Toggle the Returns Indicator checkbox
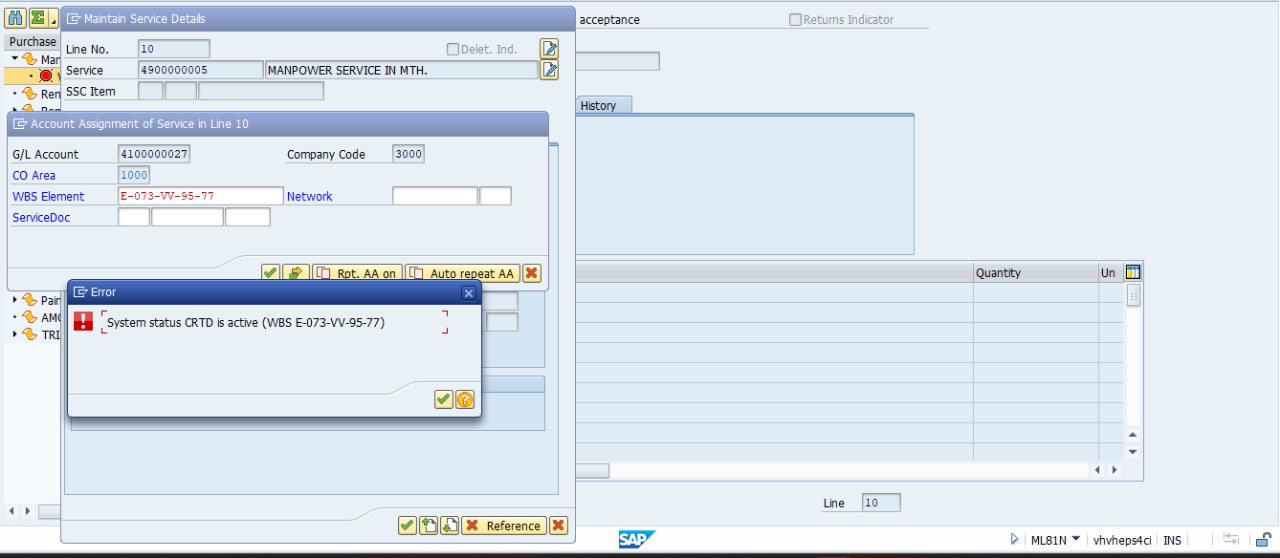Image resolution: width=1280 pixels, height=558 pixels. click(795, 20)
